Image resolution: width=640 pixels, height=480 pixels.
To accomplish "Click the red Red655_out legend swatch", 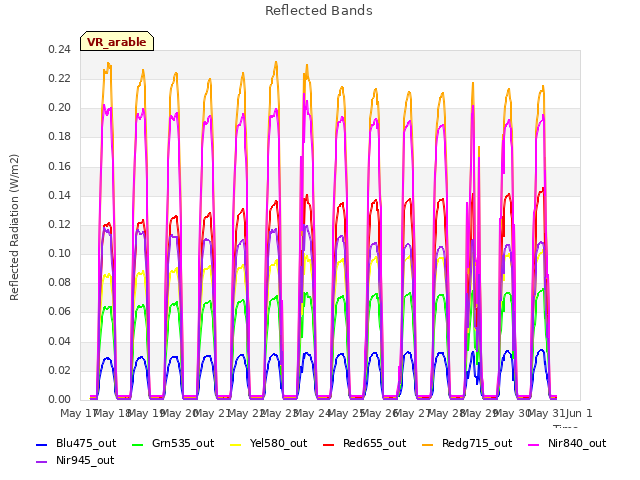I will pyautogui.click(x=329, y=444).
